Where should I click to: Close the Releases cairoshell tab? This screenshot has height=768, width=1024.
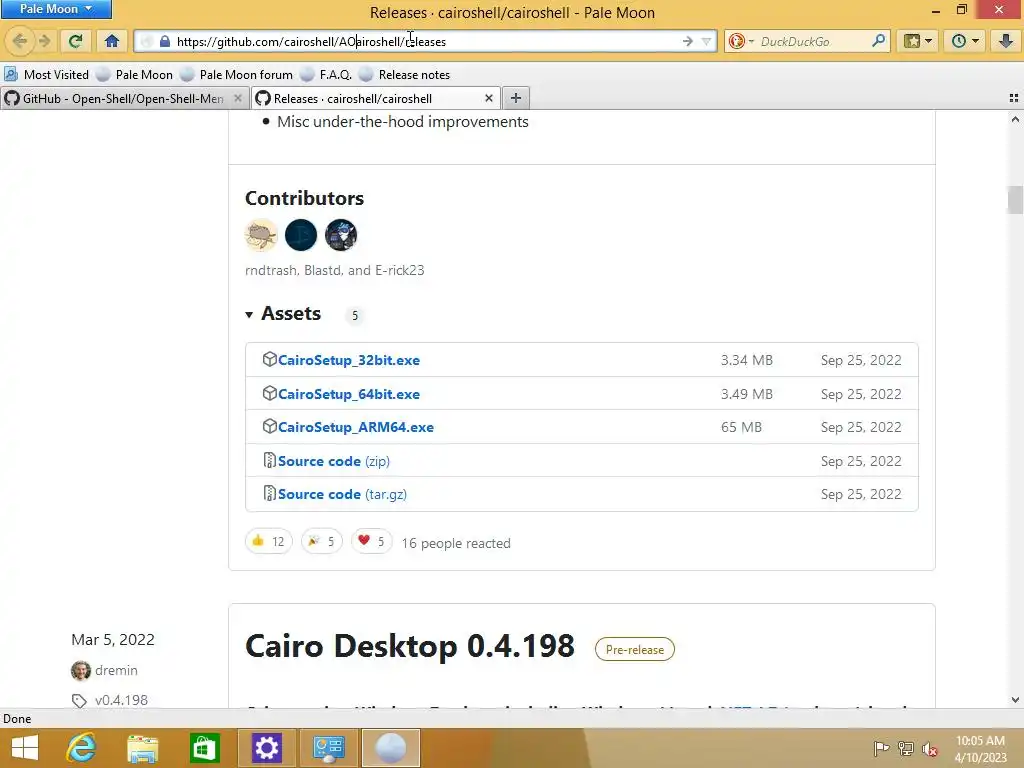pyautogui.click(x=488, y=98)
